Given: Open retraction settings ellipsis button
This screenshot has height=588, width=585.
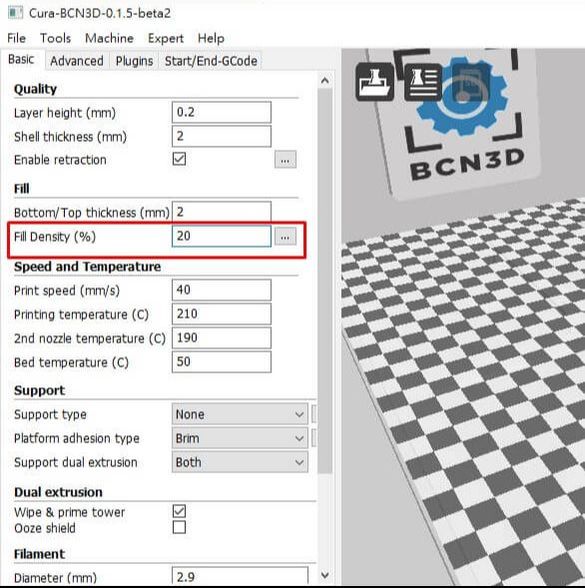Looking at the screenshot, I should tap(285, 160).
